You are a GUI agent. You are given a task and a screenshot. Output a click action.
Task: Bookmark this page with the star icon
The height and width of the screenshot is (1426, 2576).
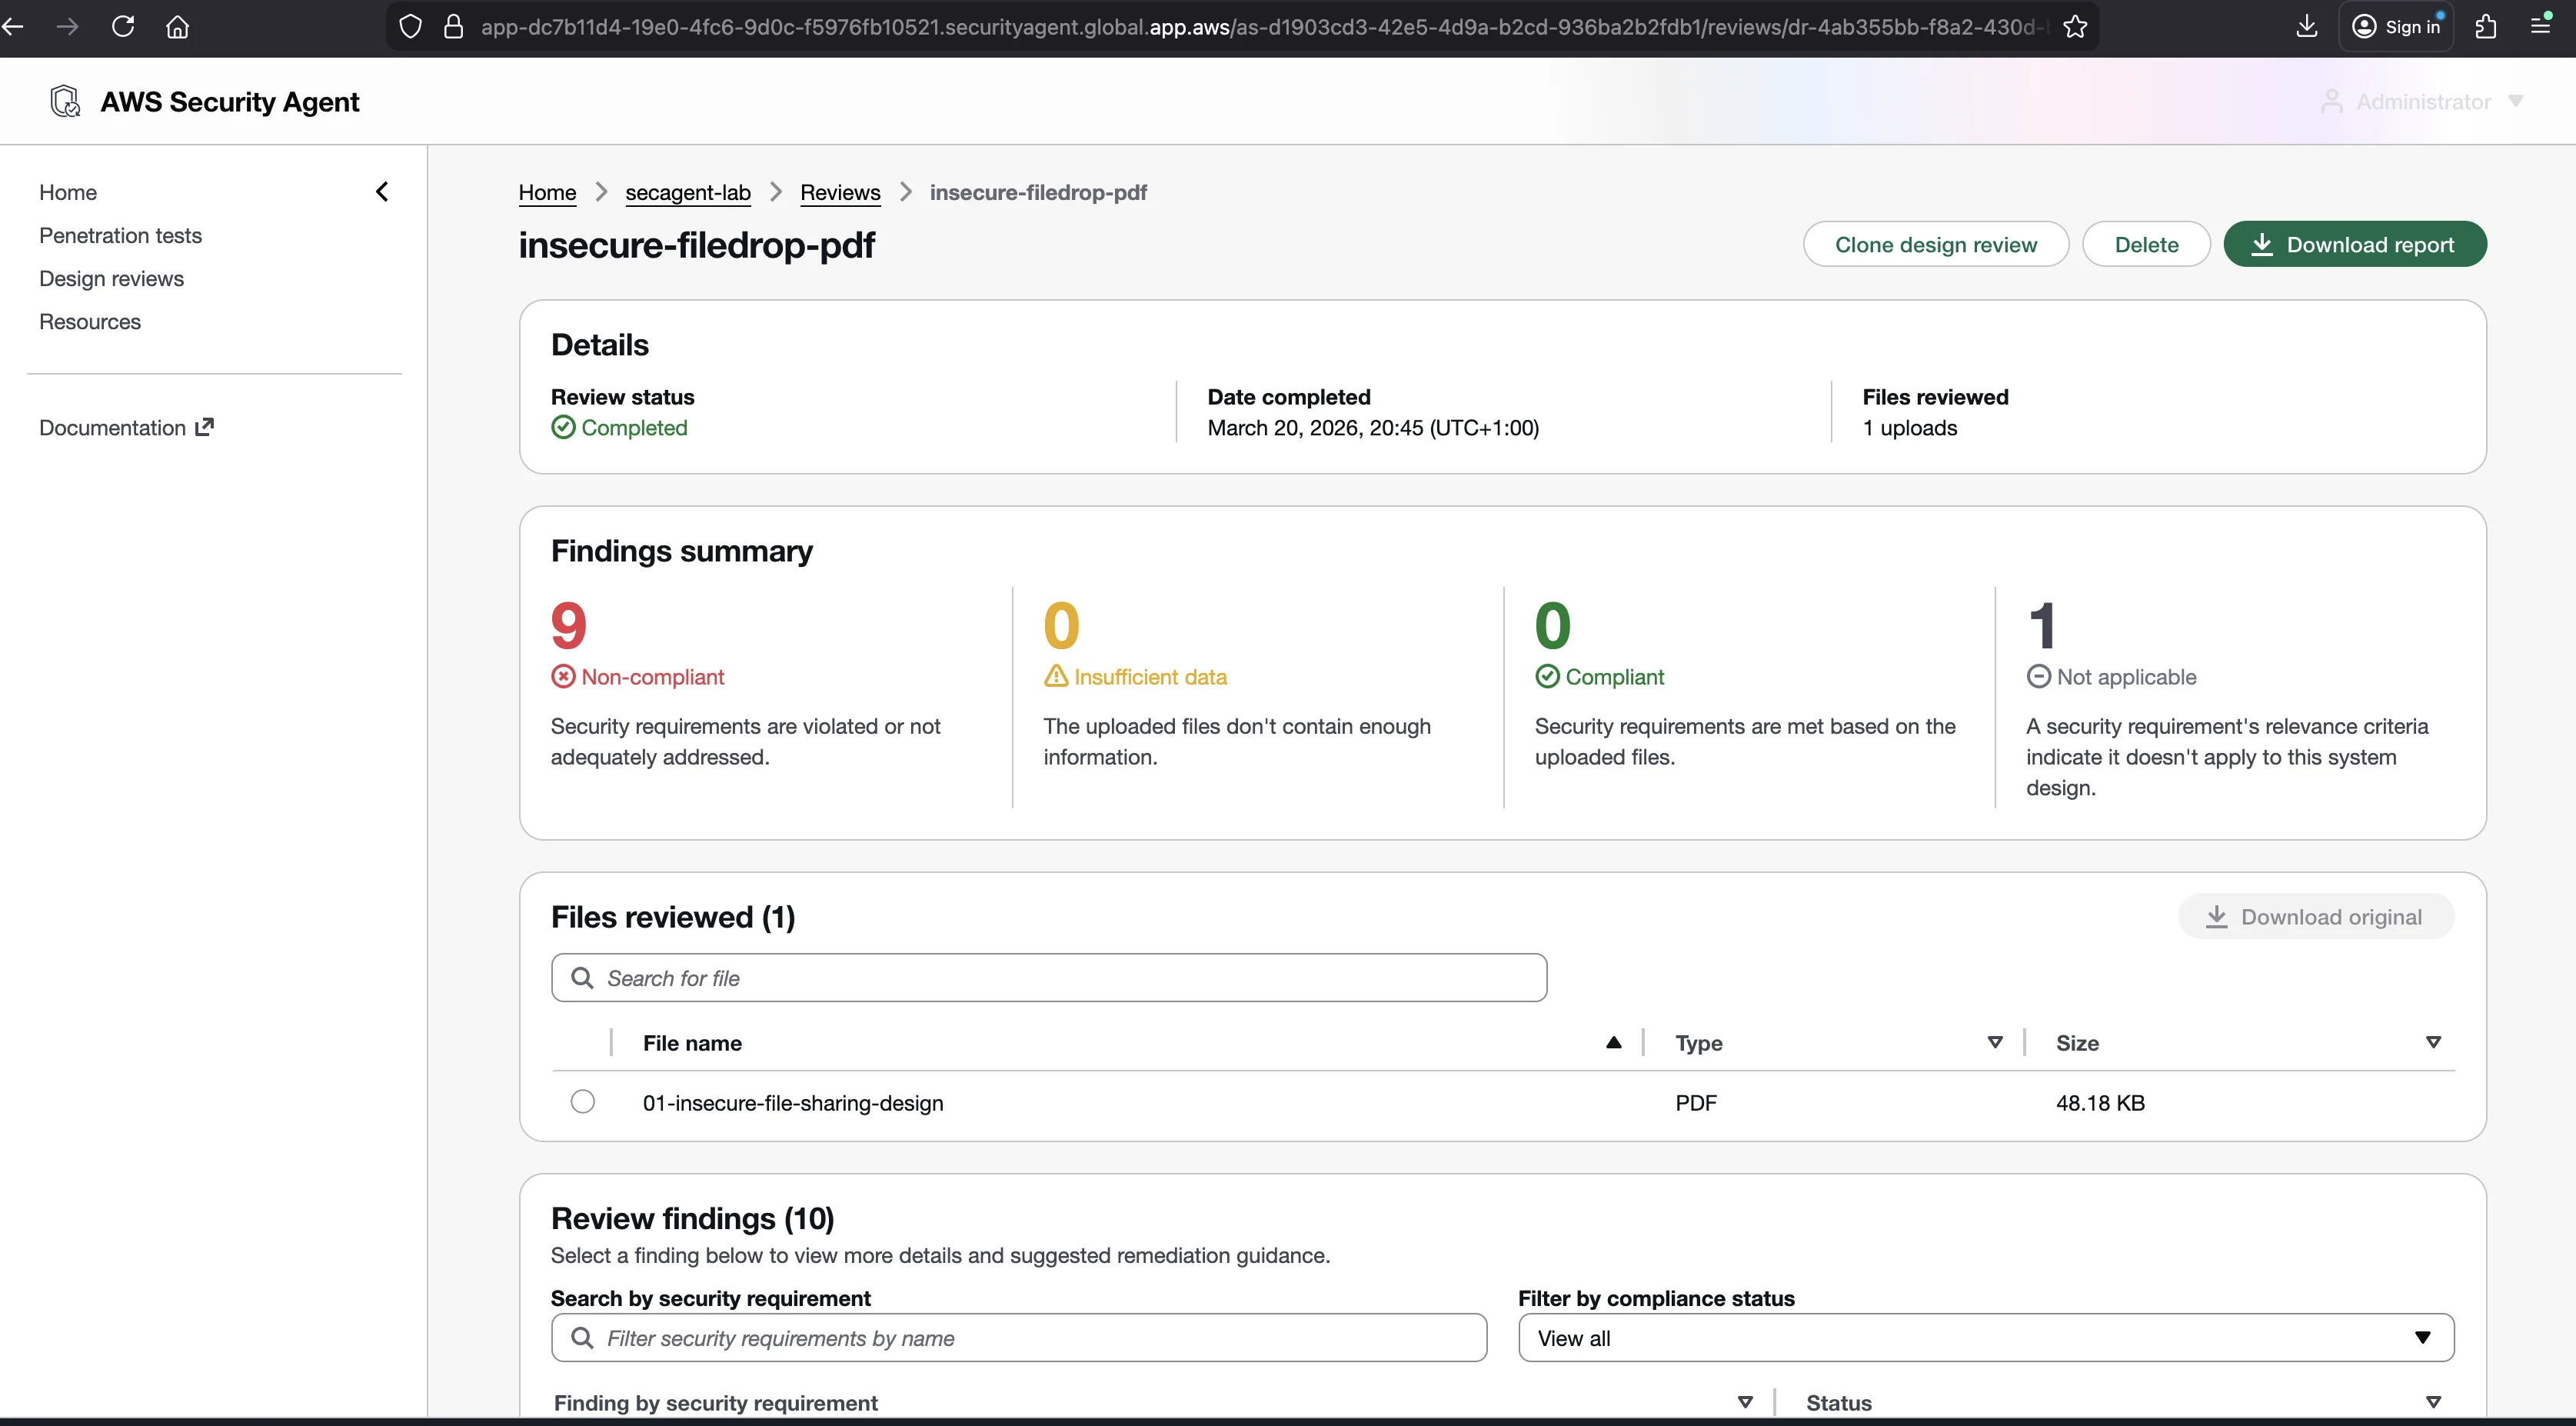[2076, 27]
